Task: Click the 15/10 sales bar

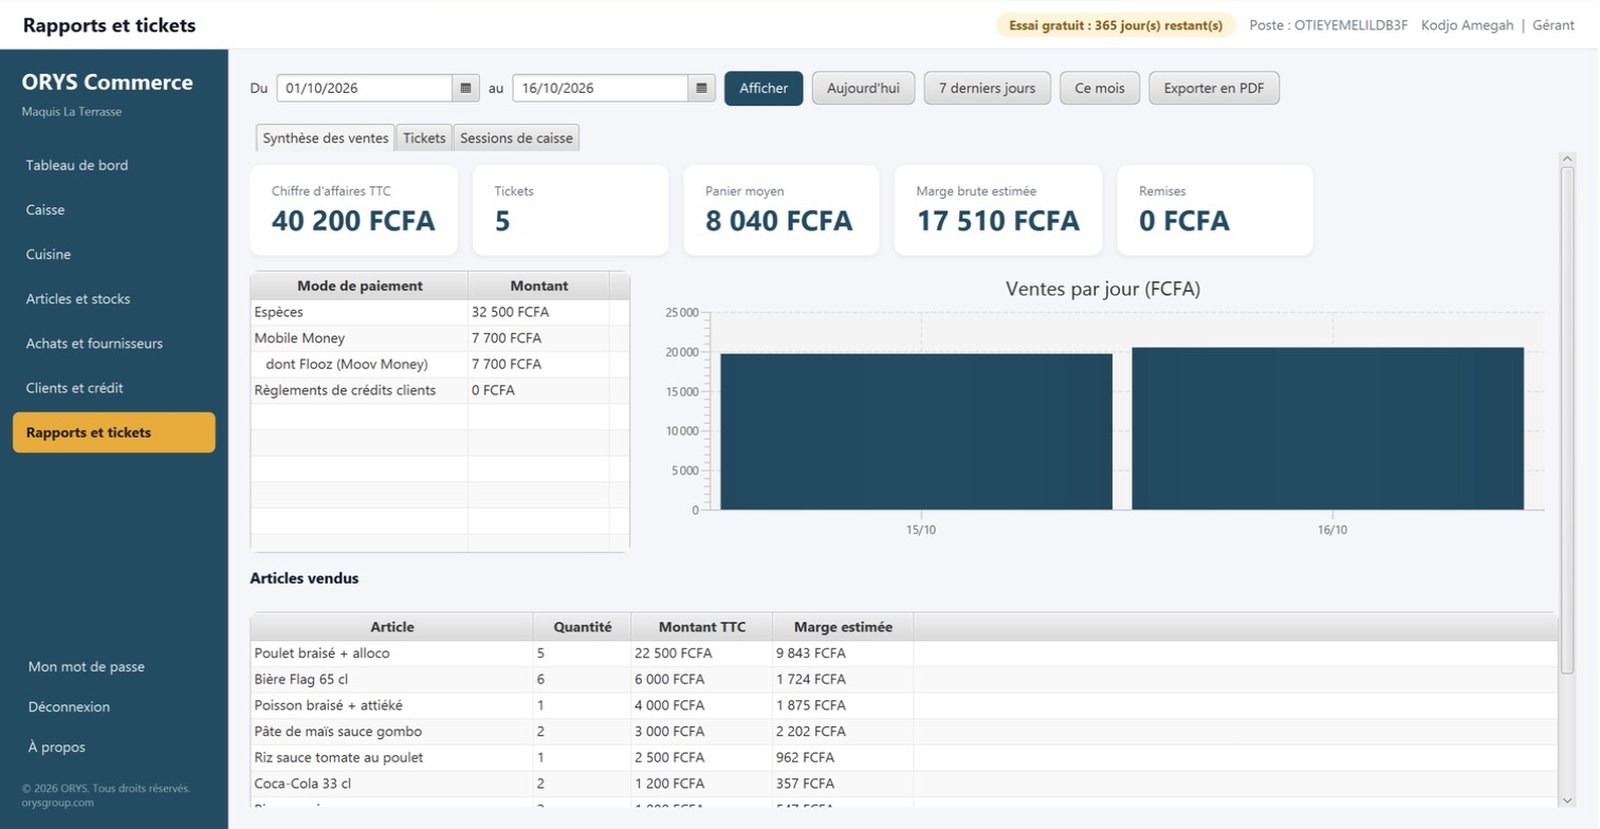Action: (x=916, y=432)
